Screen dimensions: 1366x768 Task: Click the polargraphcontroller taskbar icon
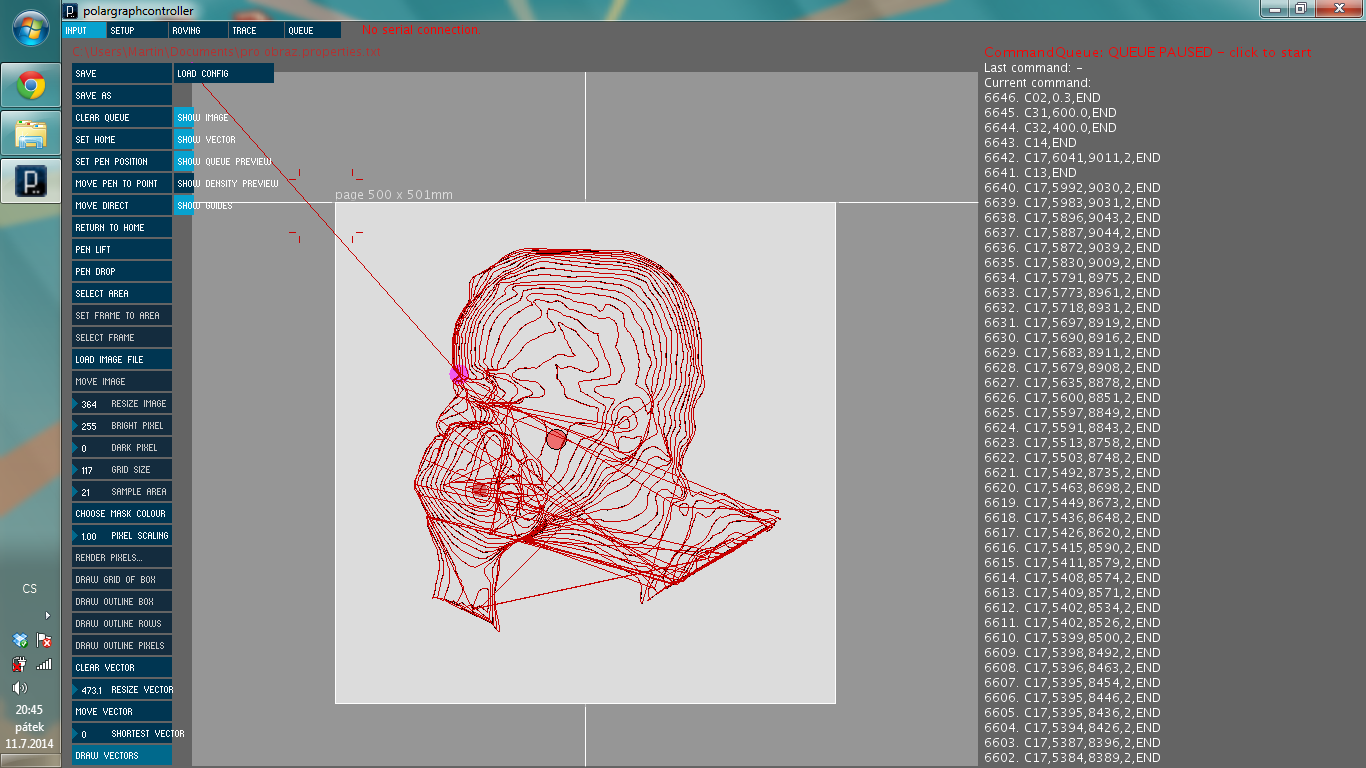[x=31, y=180]
